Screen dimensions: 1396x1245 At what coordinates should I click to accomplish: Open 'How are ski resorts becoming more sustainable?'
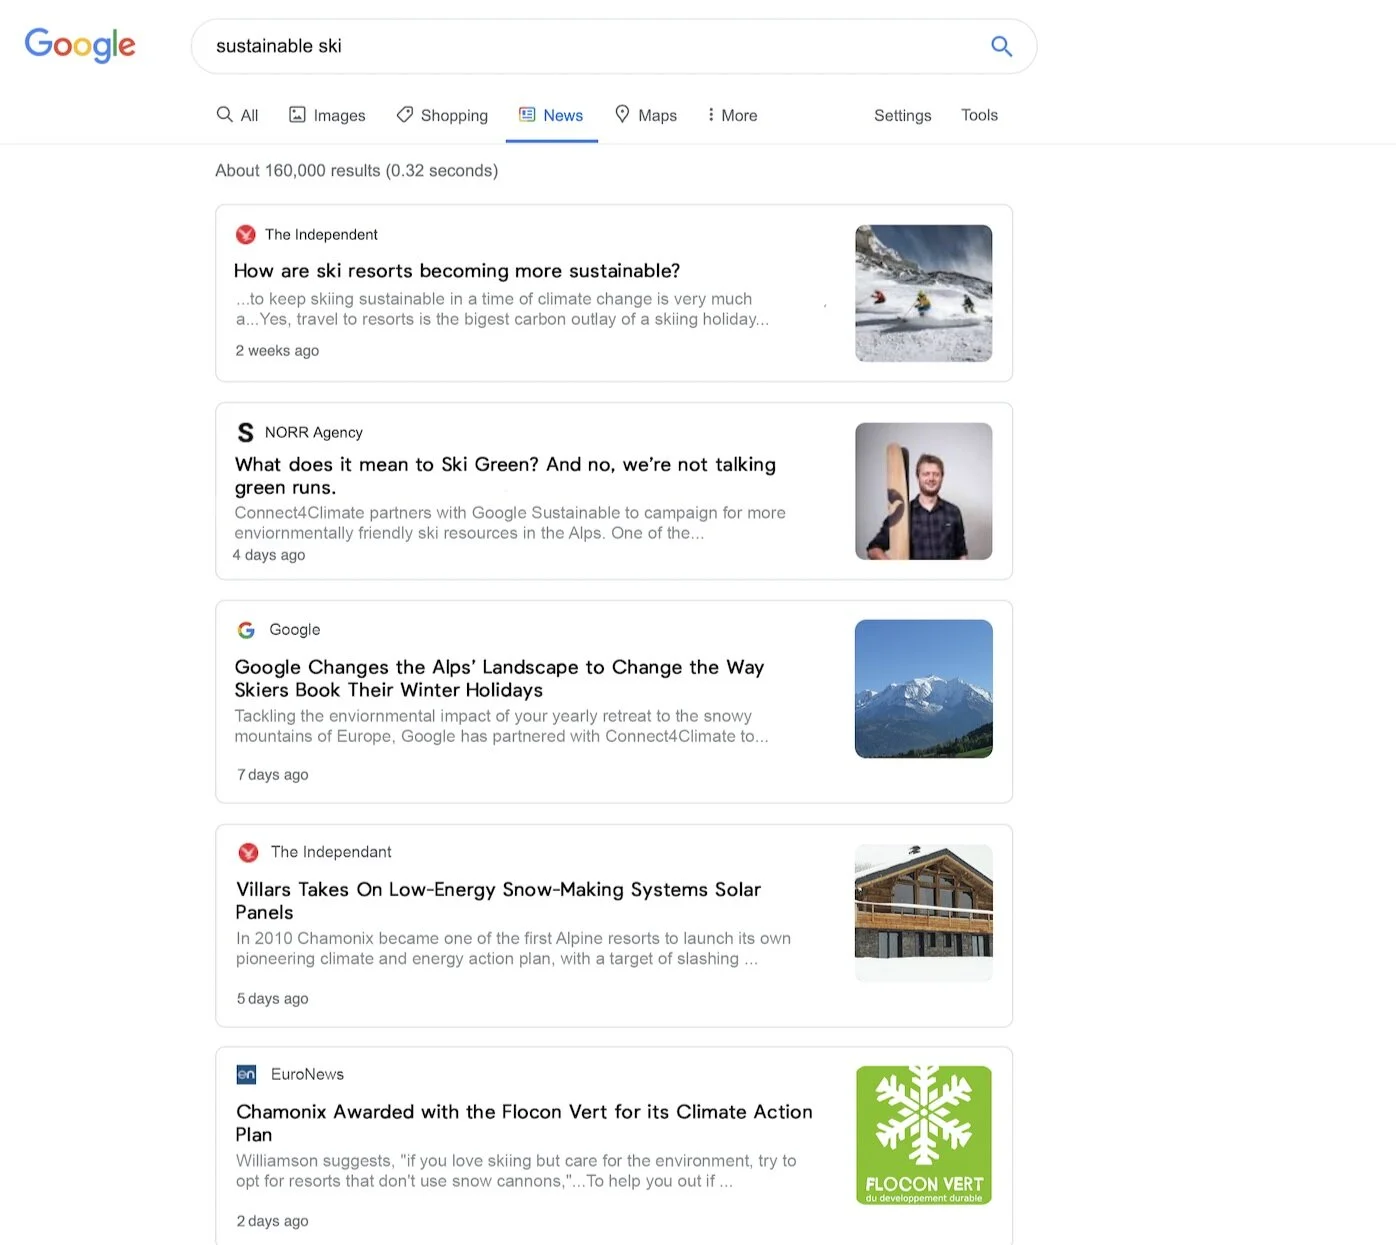(x=457, y=271)
